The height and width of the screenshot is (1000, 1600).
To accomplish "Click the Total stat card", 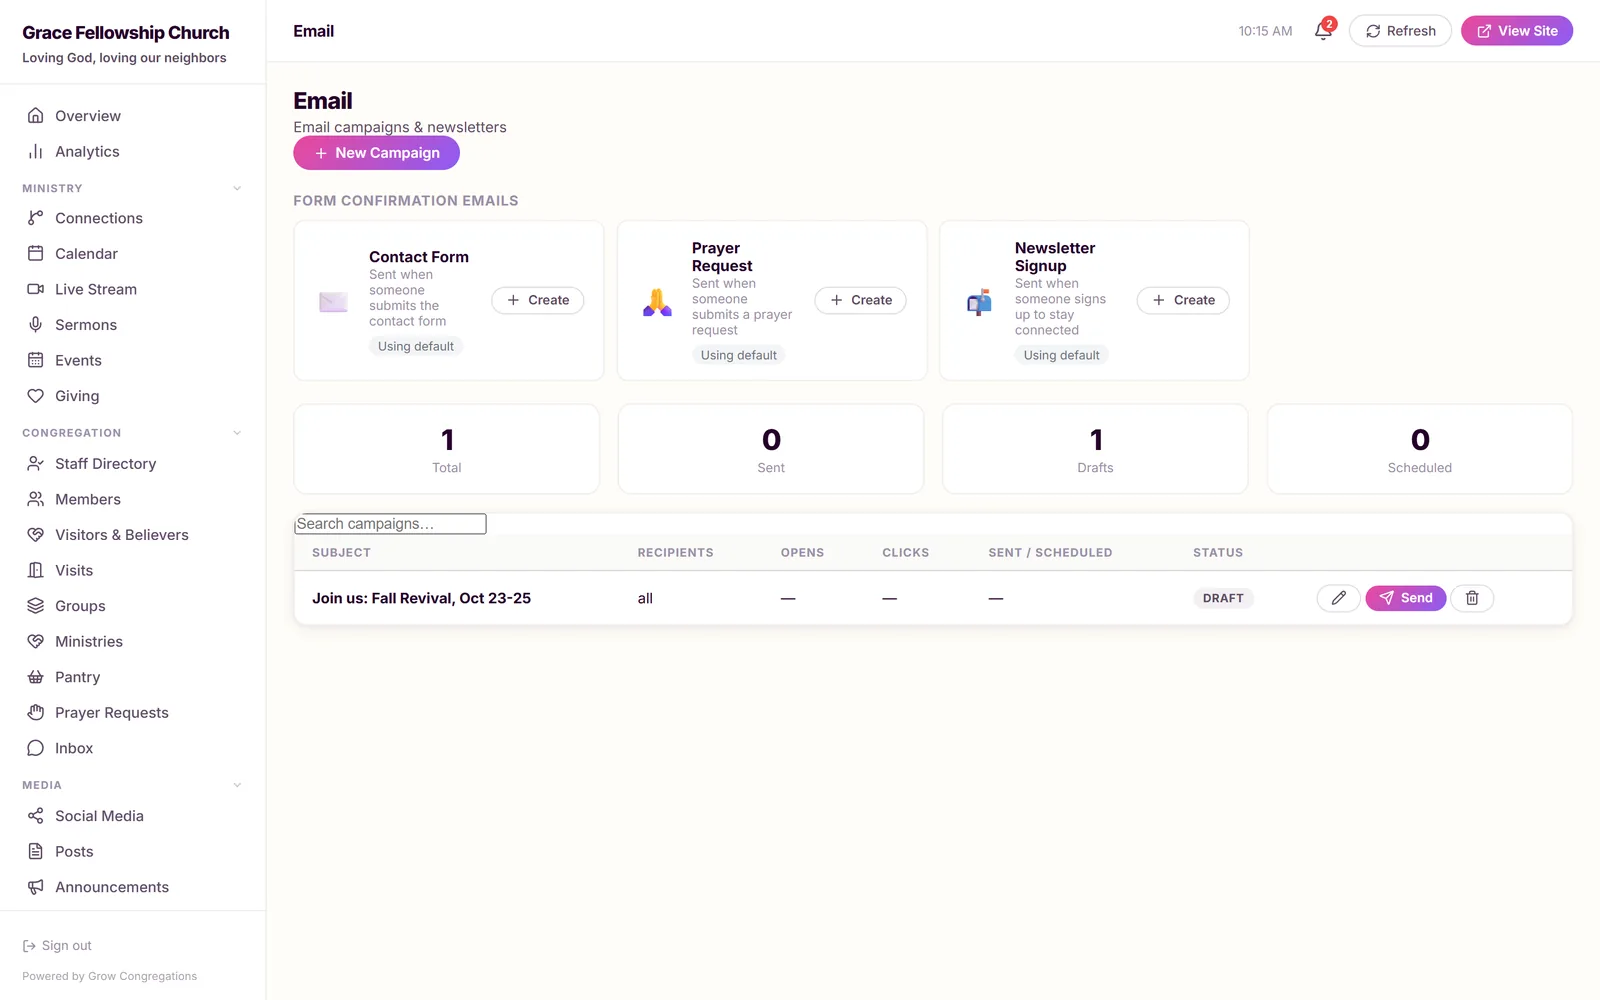I will click(x=447, y=449).
